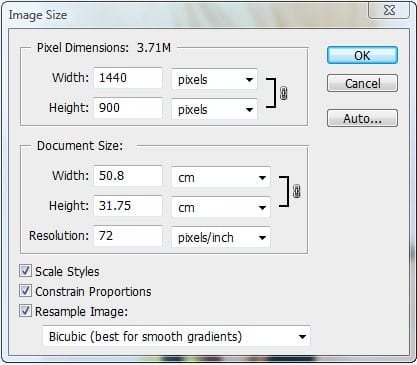Click the pixel Width field showing 1440
This screenshot has height=365, width=417.
(x=128, y=78)
